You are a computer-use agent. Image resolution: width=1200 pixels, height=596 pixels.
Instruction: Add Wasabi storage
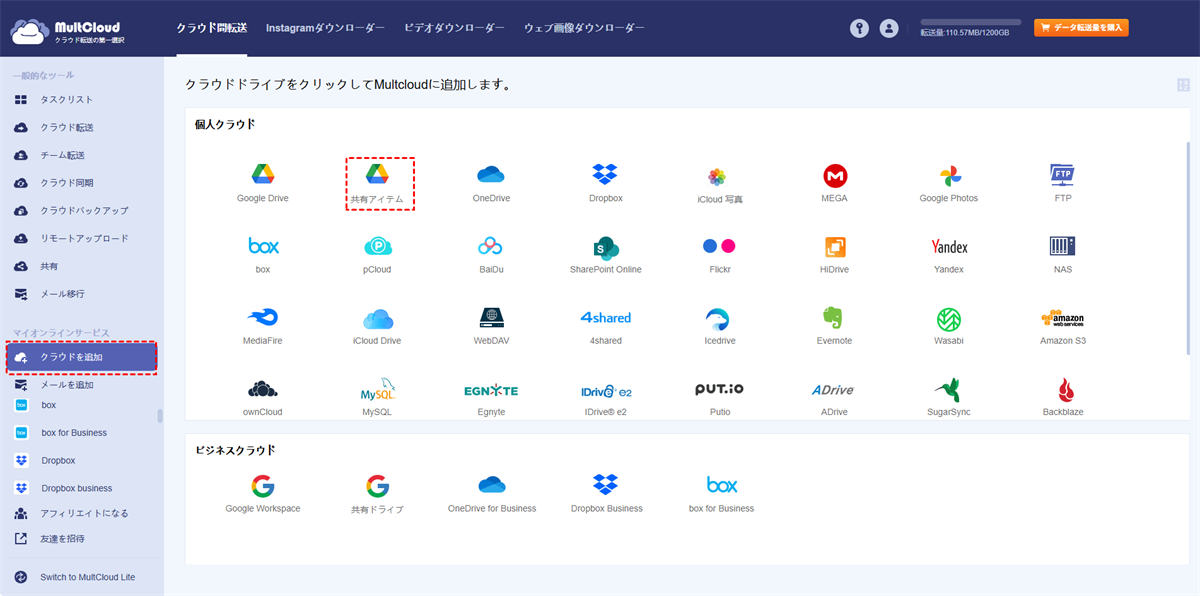949,319
